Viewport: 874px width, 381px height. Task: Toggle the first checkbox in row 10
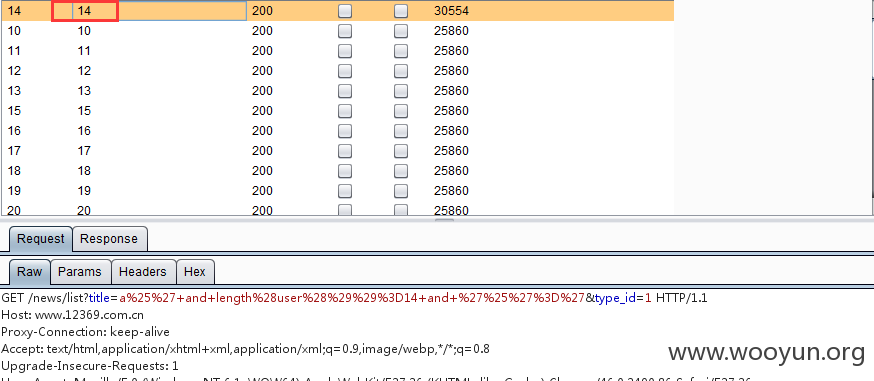[x=345, y=31]
